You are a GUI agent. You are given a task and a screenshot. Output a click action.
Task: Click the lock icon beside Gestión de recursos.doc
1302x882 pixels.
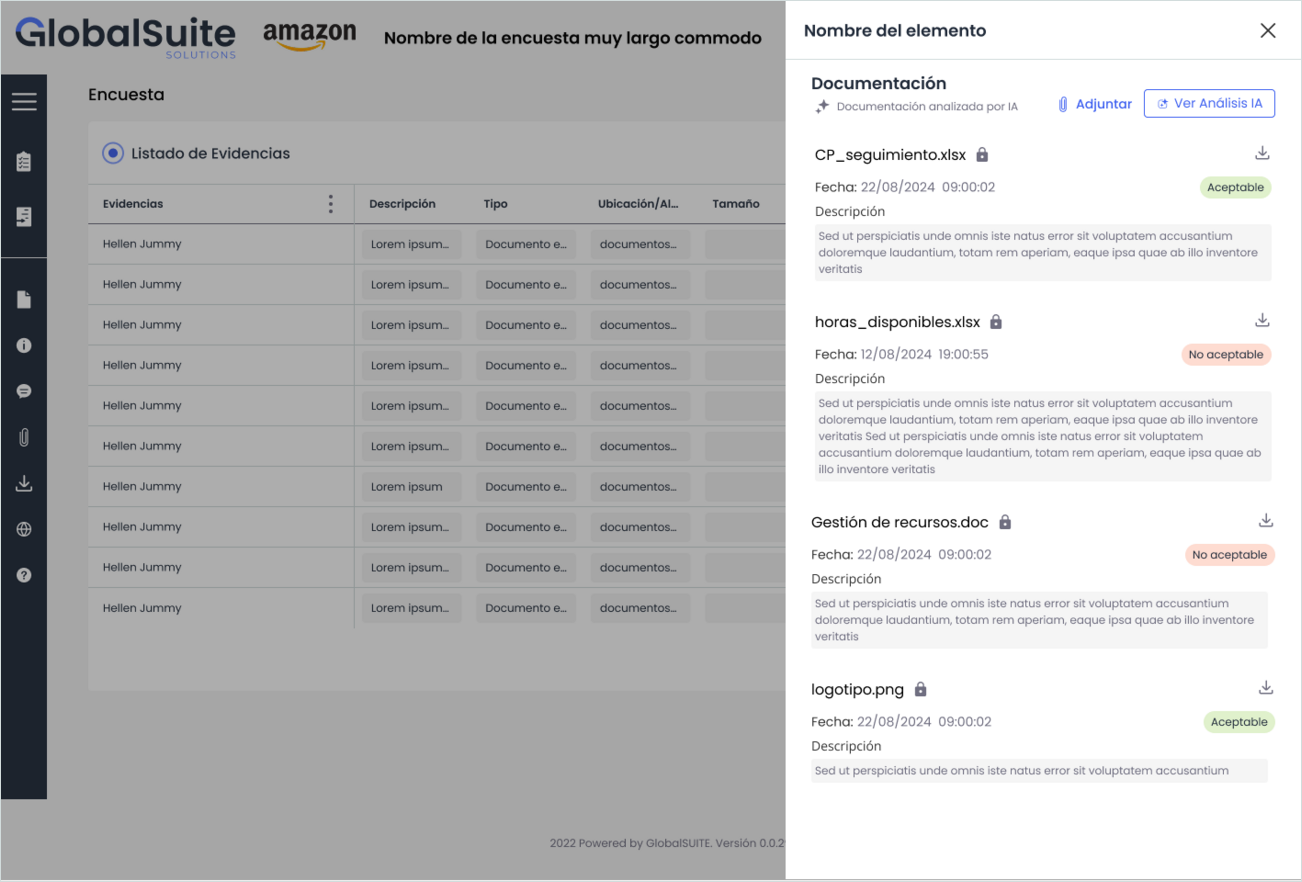1005,522
